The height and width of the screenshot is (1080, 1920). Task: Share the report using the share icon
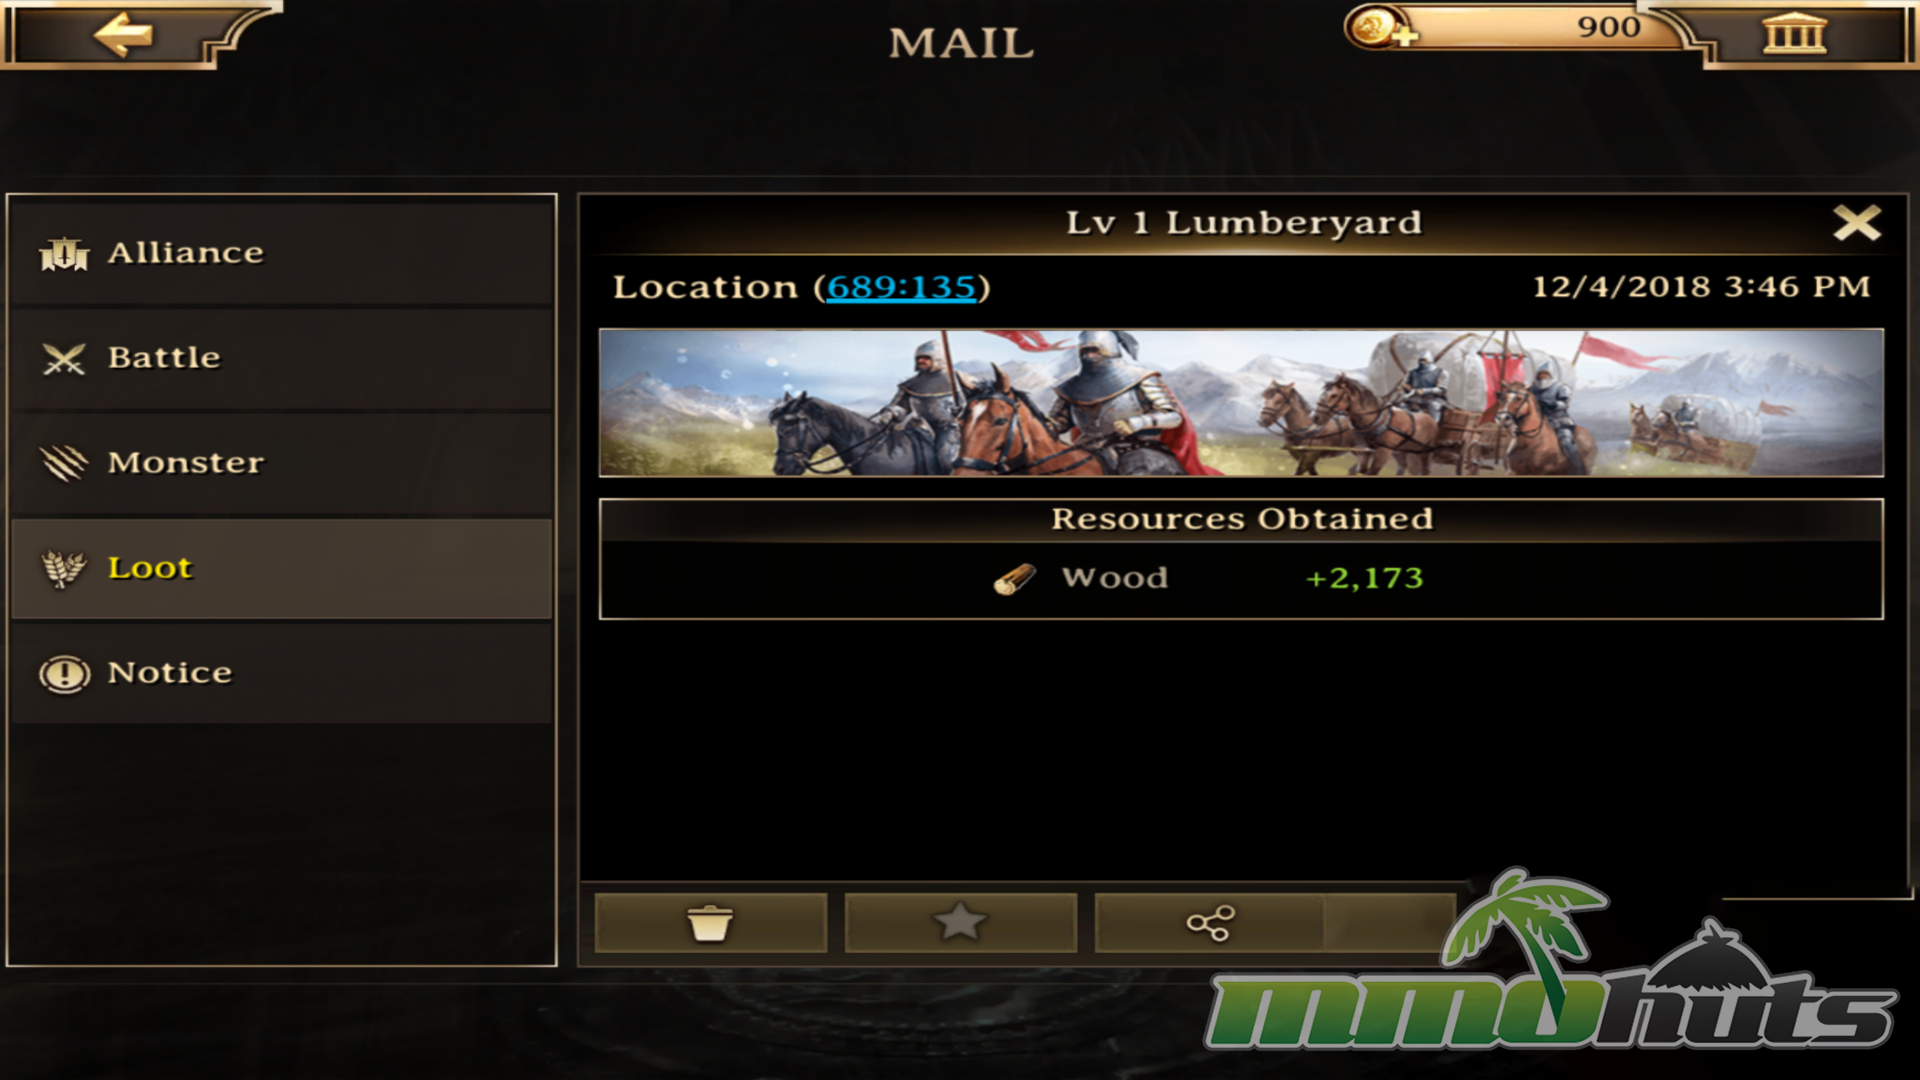[x=1210, y=922]
